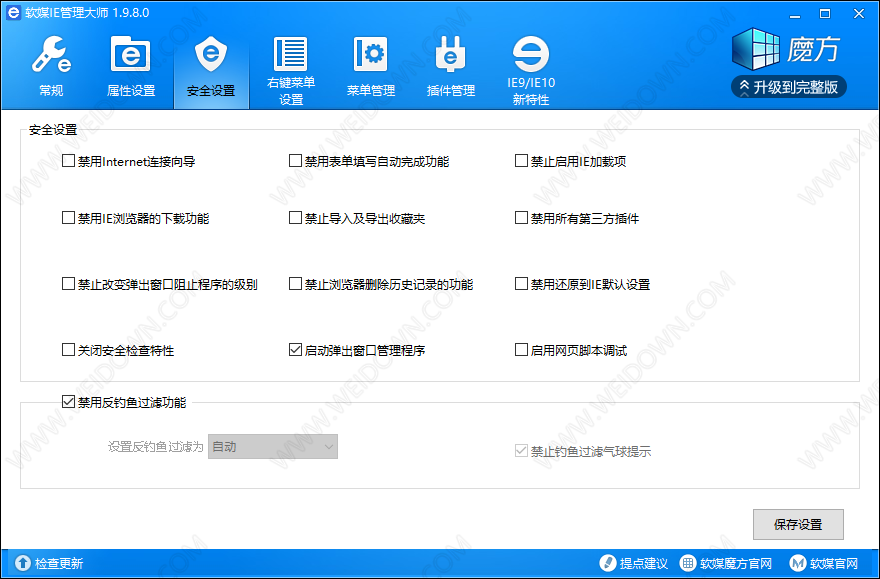Uncheck 禁用反钓鱼过滤功能
Image resolution: width=880 pixels, height=579 pixels.
tap(68, 402)
